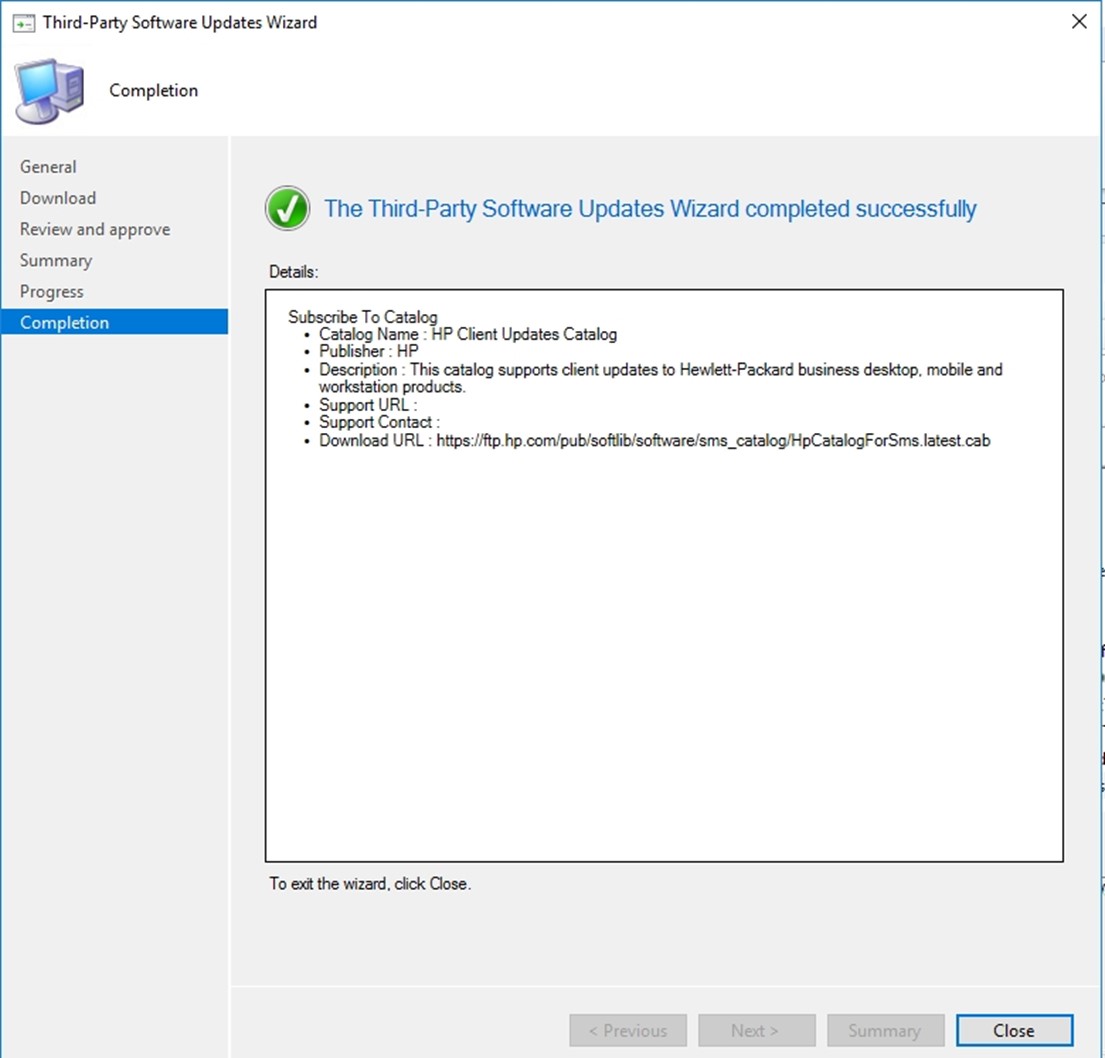
Task: Close the wizard window with the X
Action: click(1079, 22)
